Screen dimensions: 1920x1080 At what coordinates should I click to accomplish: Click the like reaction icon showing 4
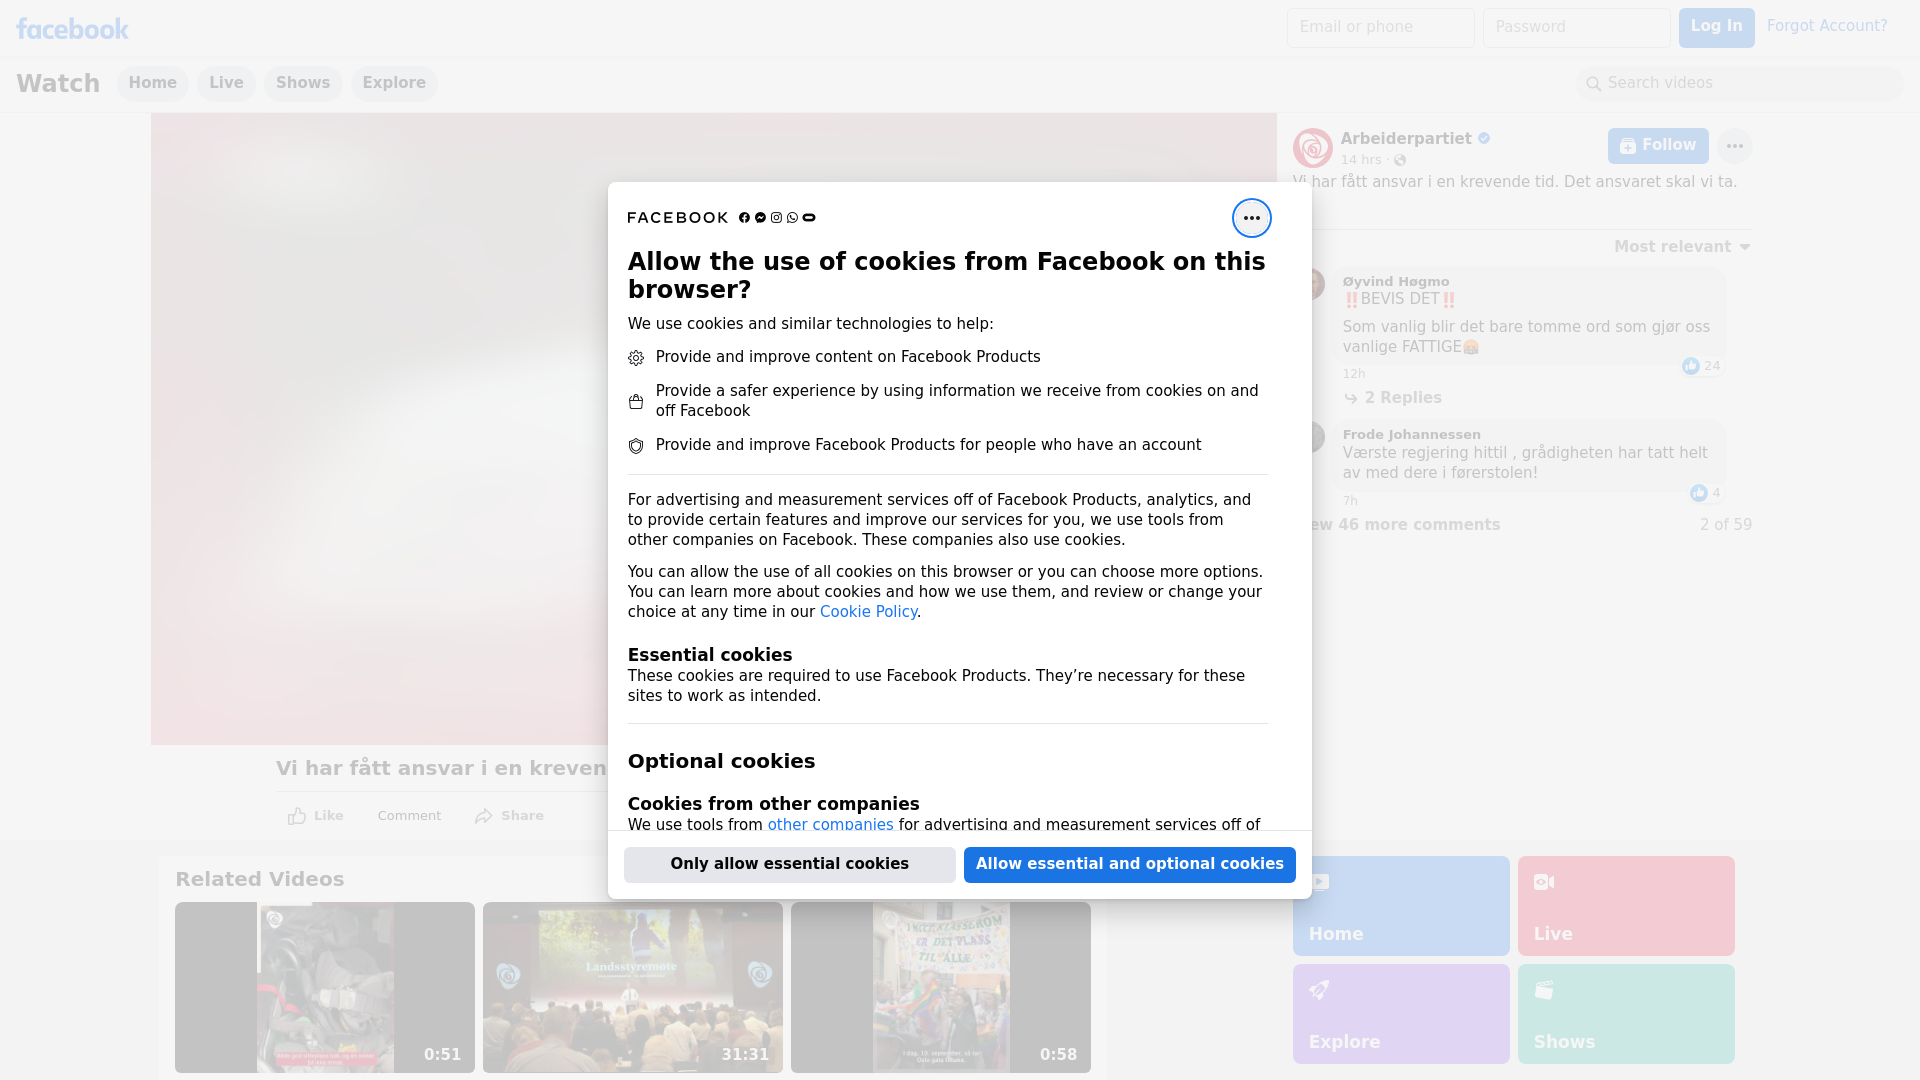click(1698, 493)
